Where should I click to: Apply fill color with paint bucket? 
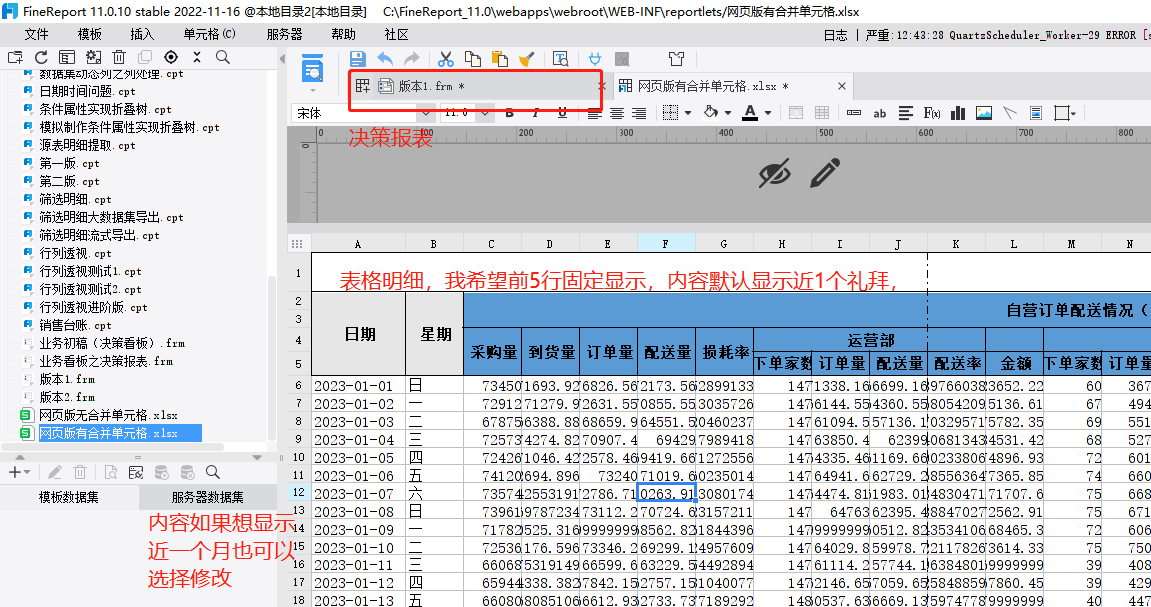(x=710, y=112)
